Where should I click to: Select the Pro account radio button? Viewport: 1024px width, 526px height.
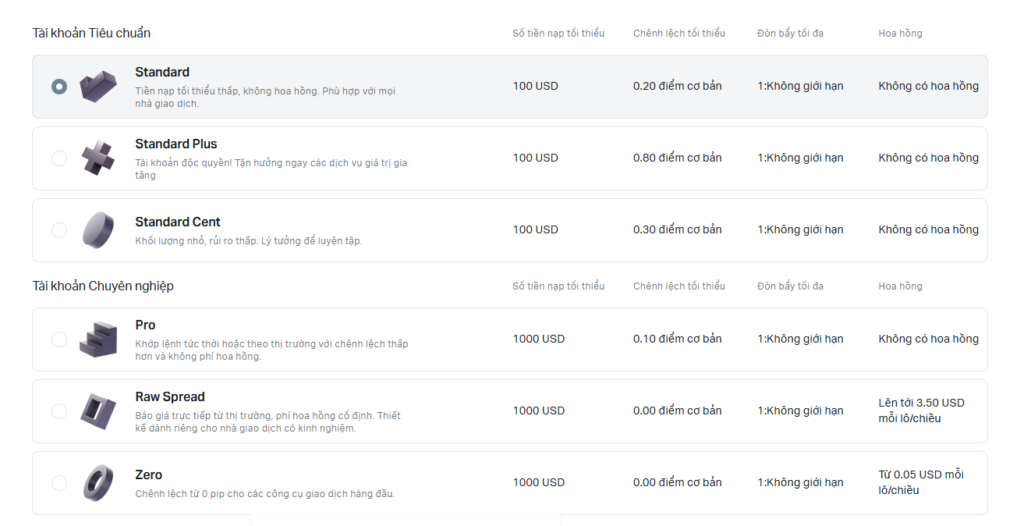(59, 339)
